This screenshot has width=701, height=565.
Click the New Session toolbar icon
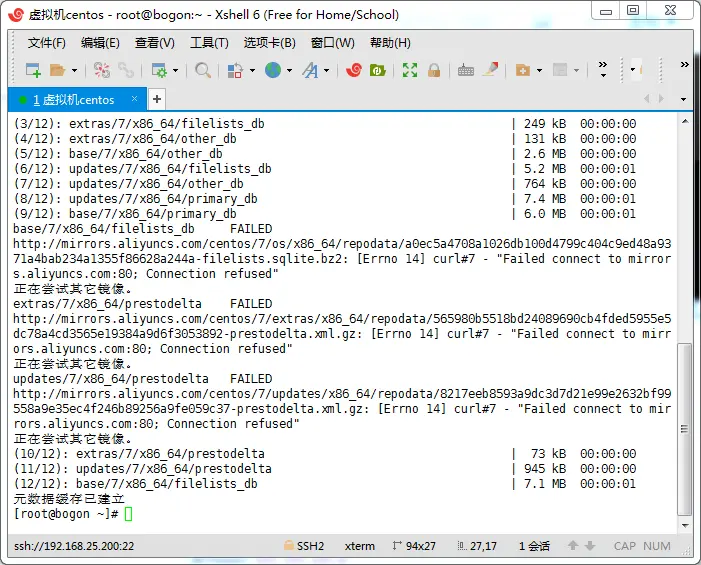click(33, 70)
